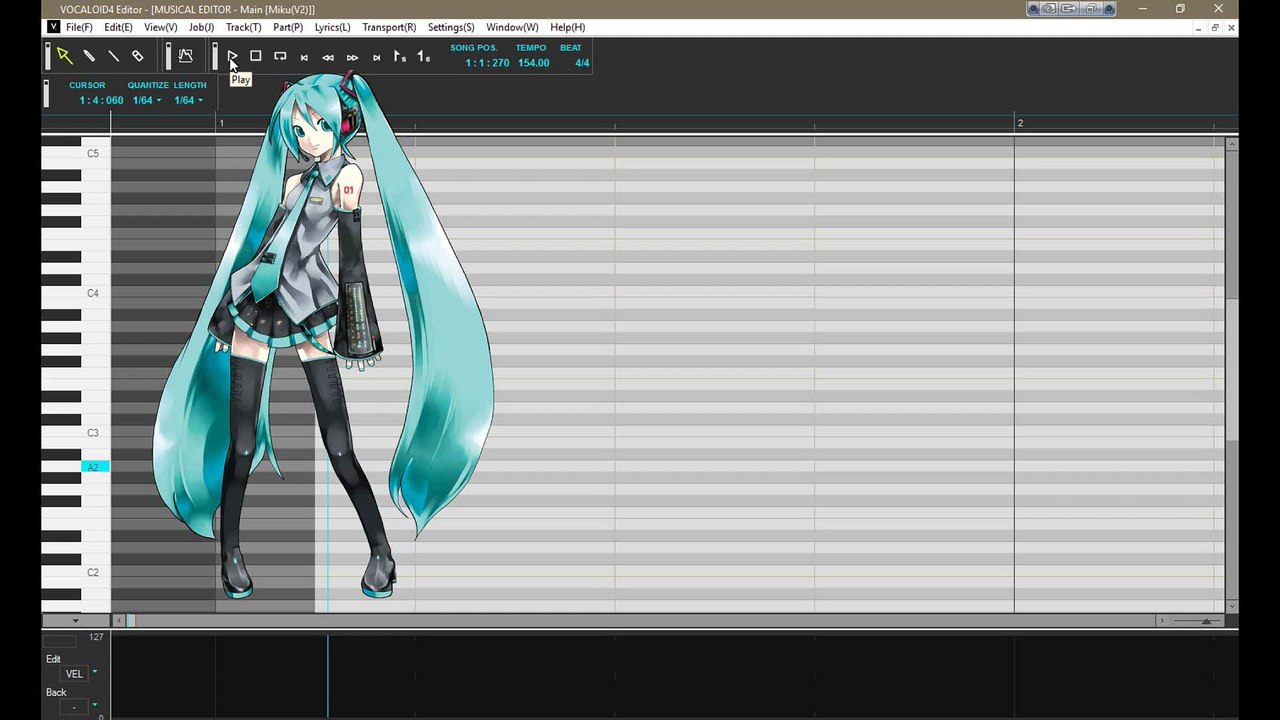The image size is (1280, 720).
Task: Open the Edit(E) menu
Action: pos(118,27)
